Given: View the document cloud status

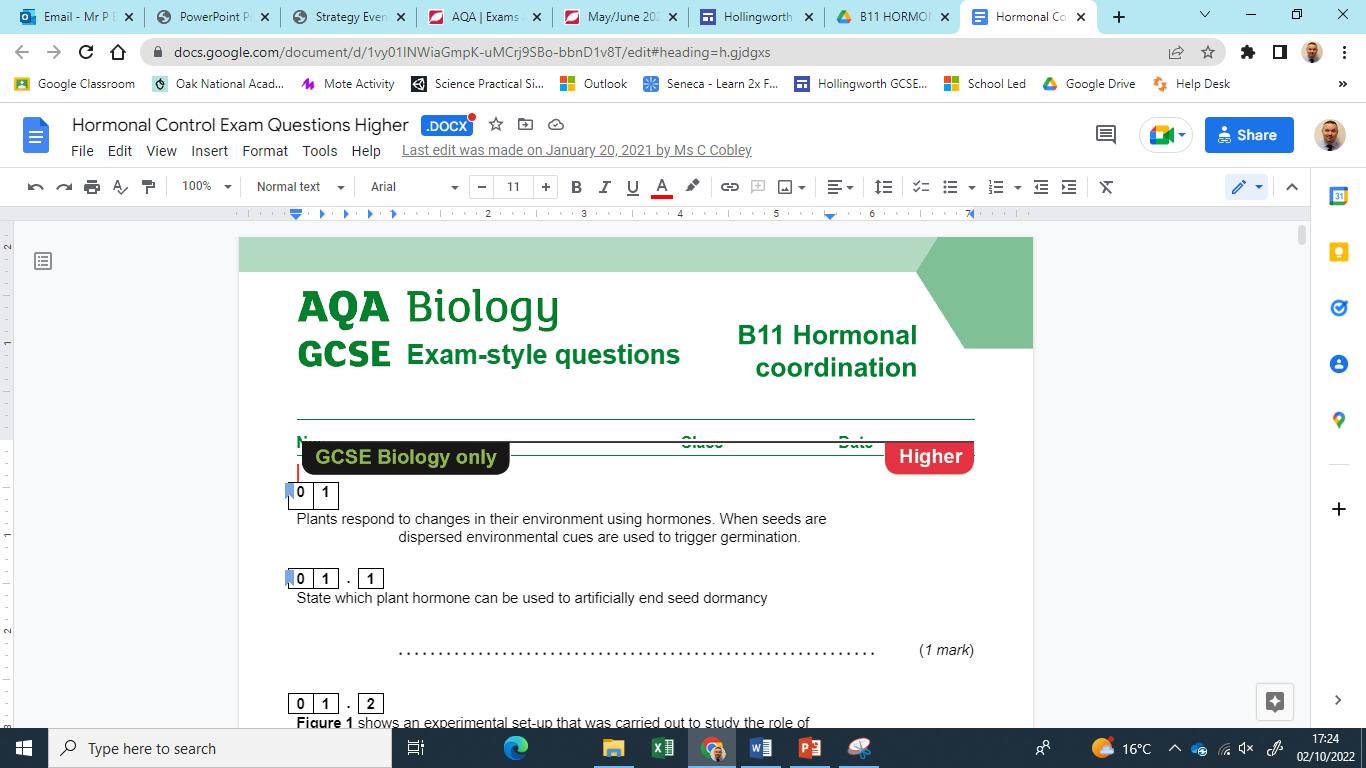Looking at the screenshot, I should coord(556,125).
